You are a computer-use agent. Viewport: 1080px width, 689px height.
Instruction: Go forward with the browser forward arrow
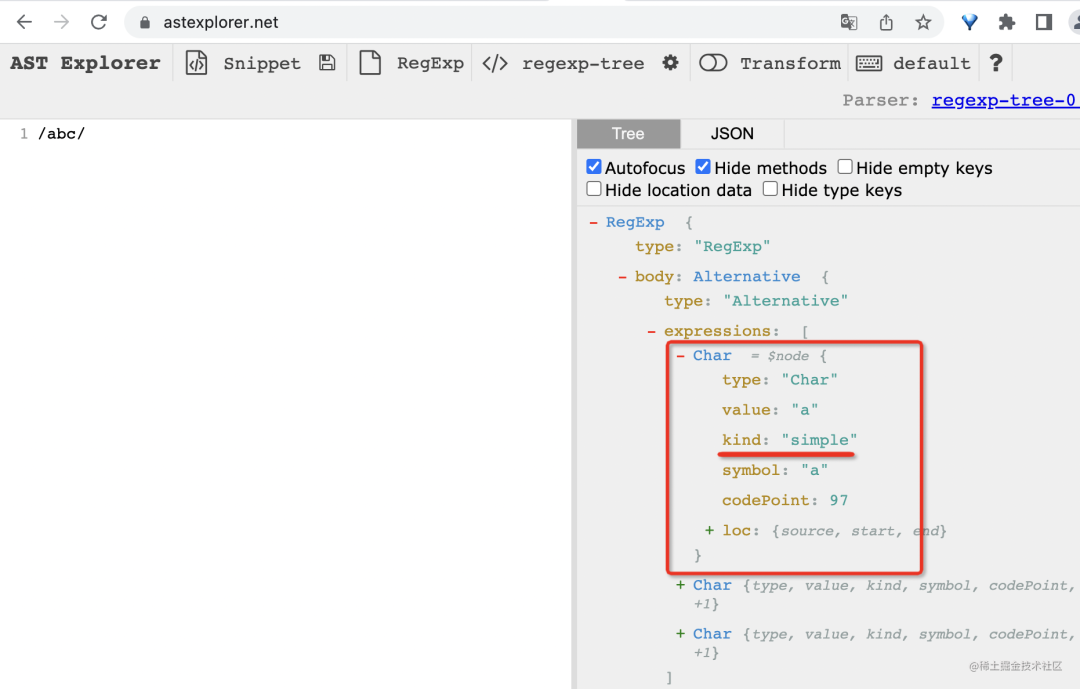coord(61,22)
